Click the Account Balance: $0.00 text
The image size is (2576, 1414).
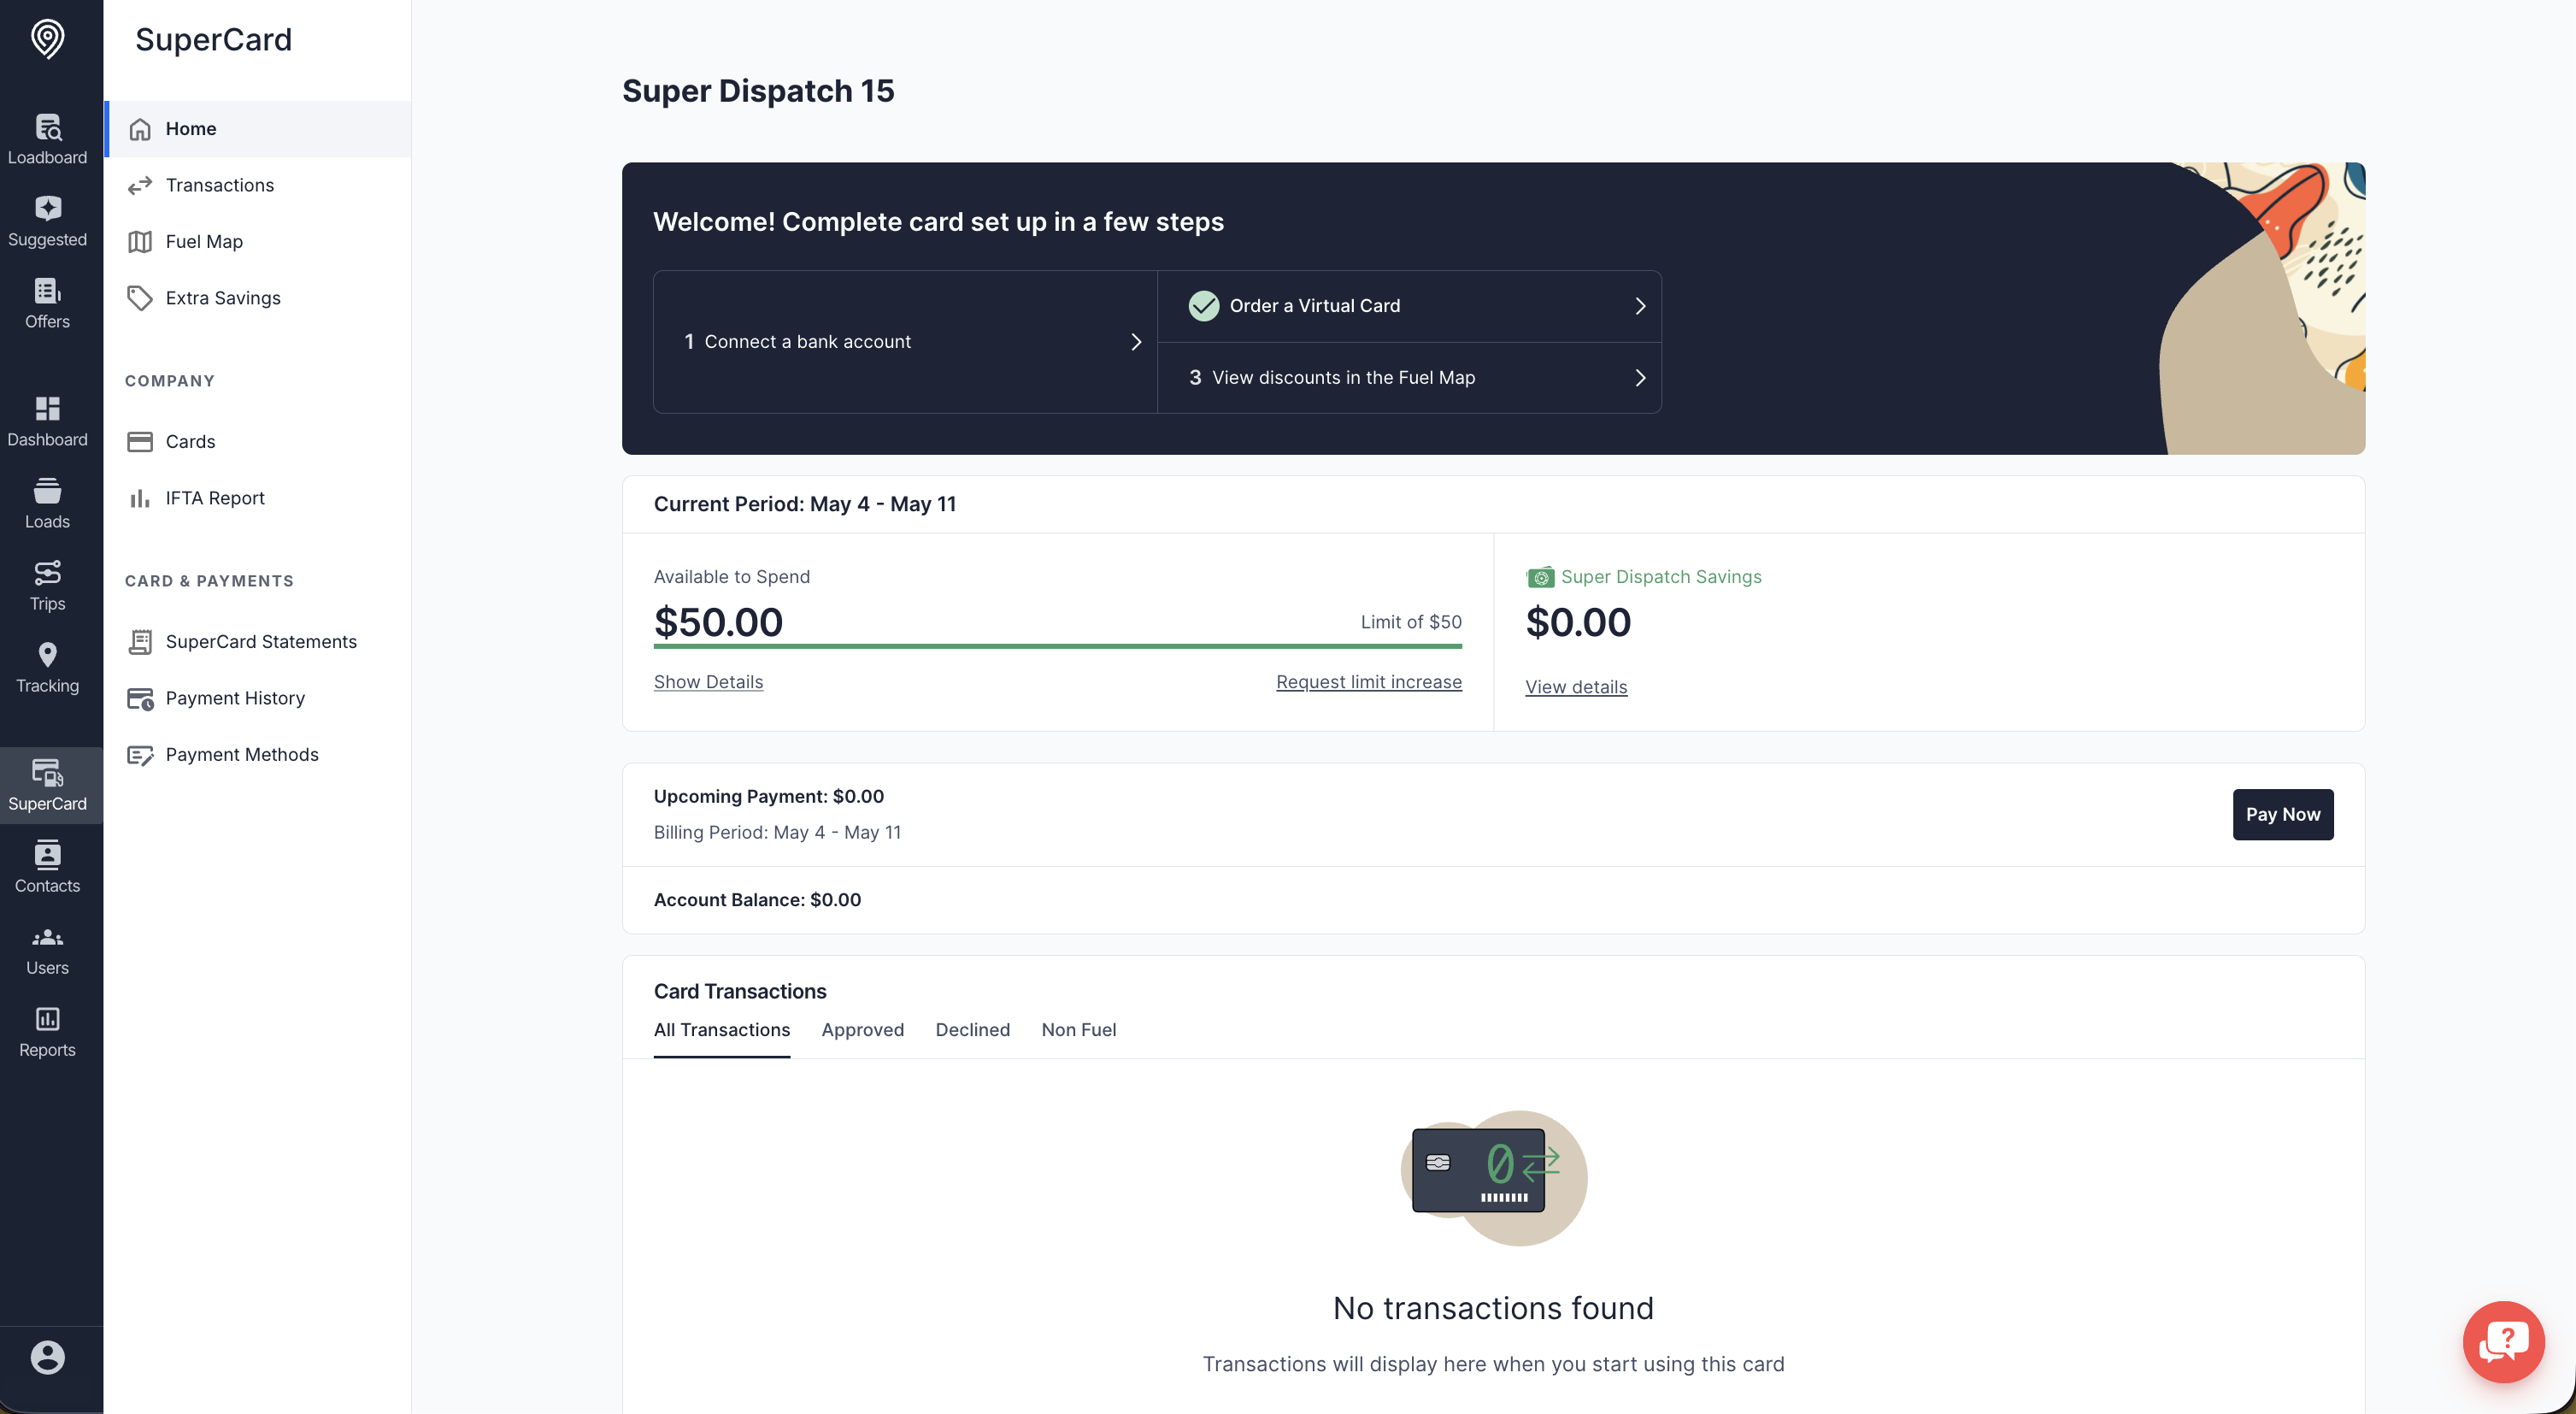pos(757,900)
